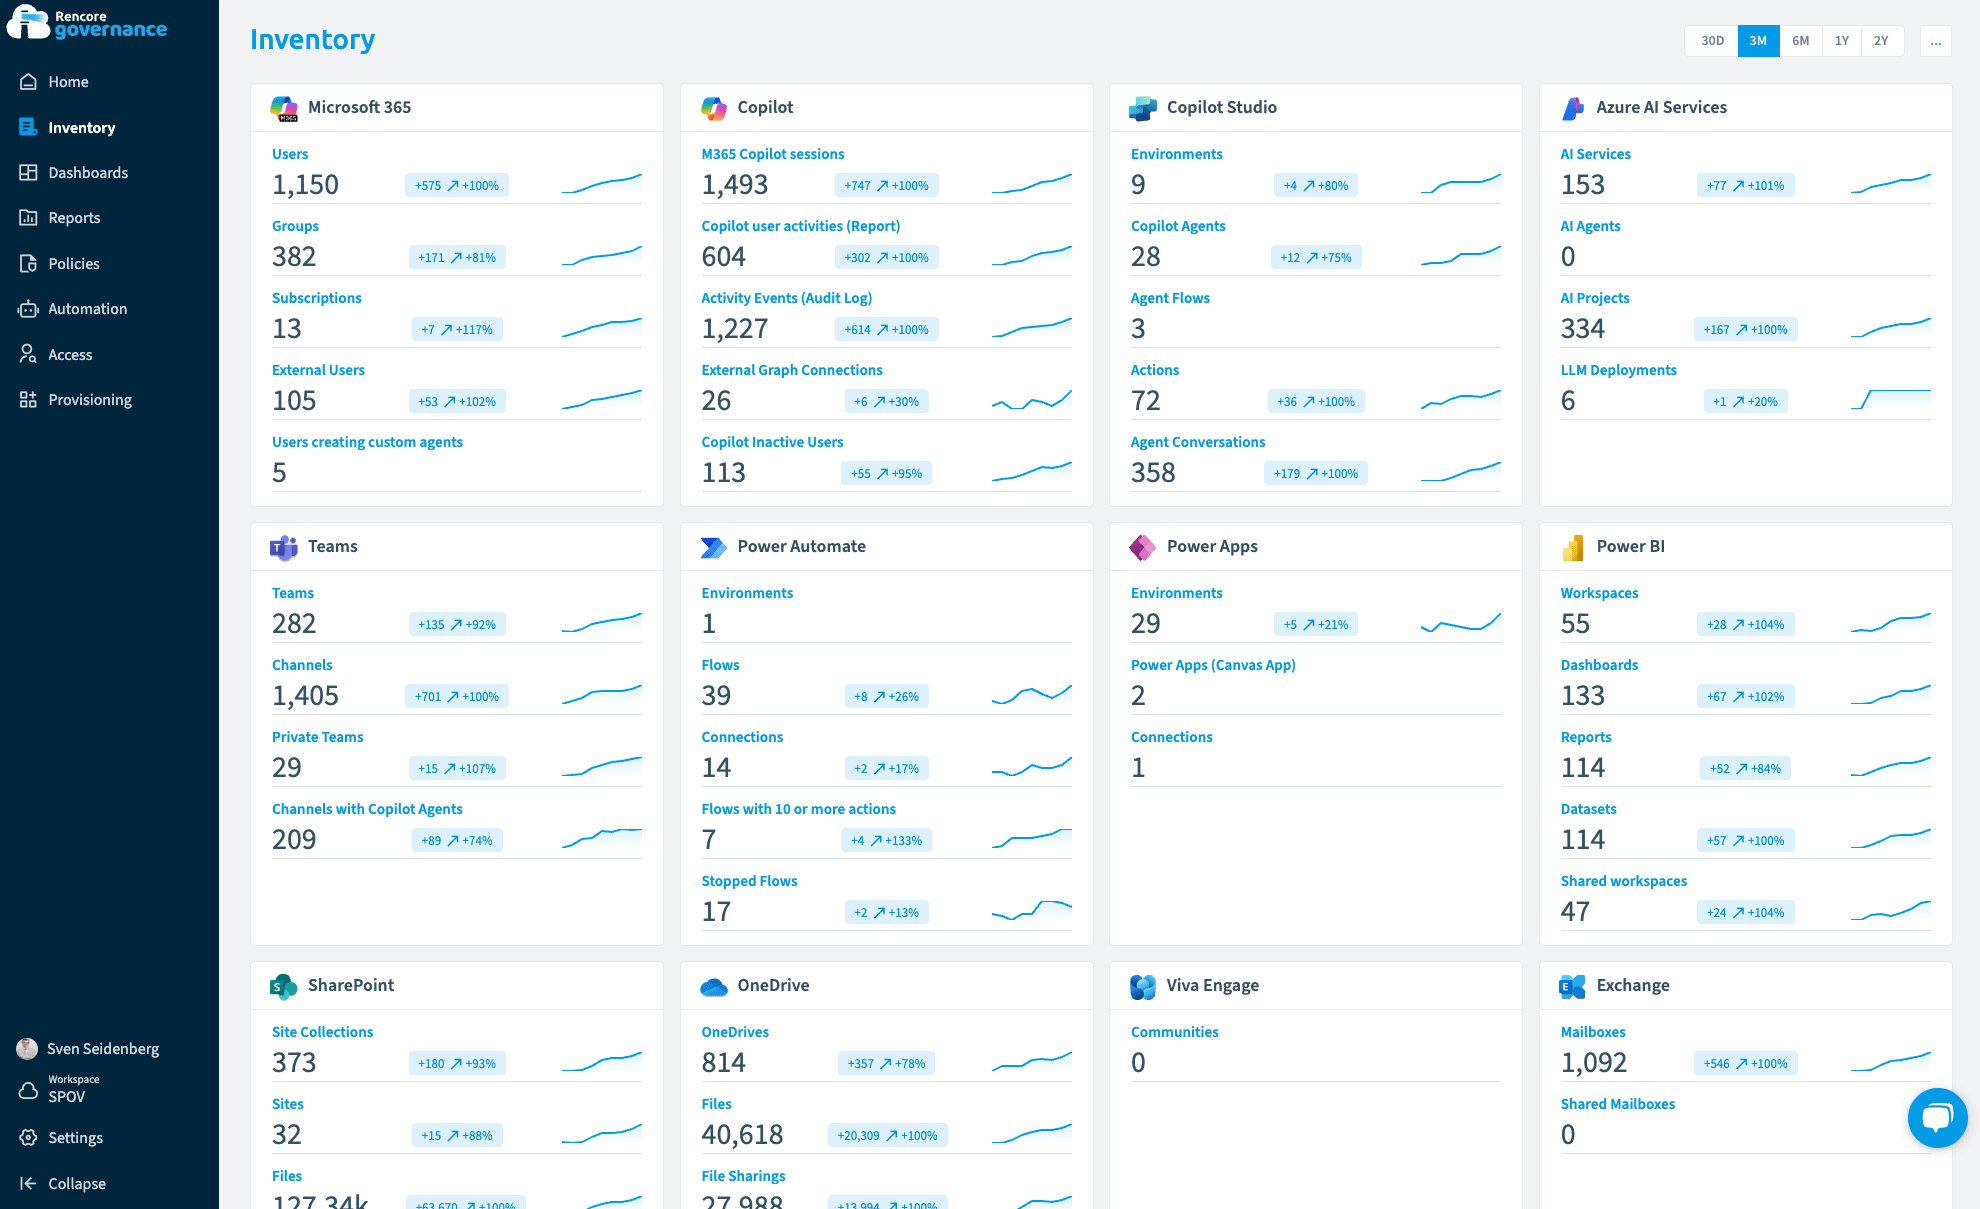Open the Mailboxes link in Exchange card

1593,1031
